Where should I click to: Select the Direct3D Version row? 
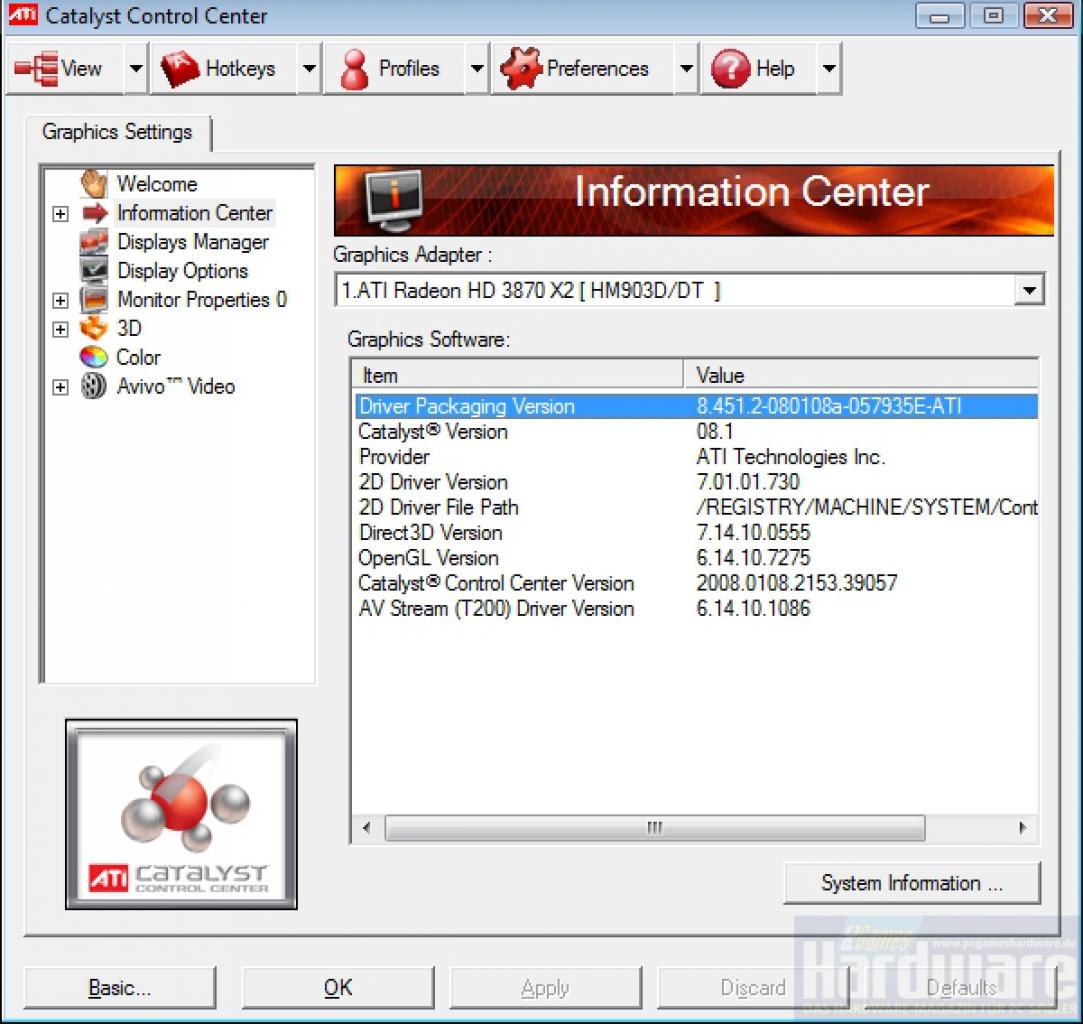pos(696,532)
